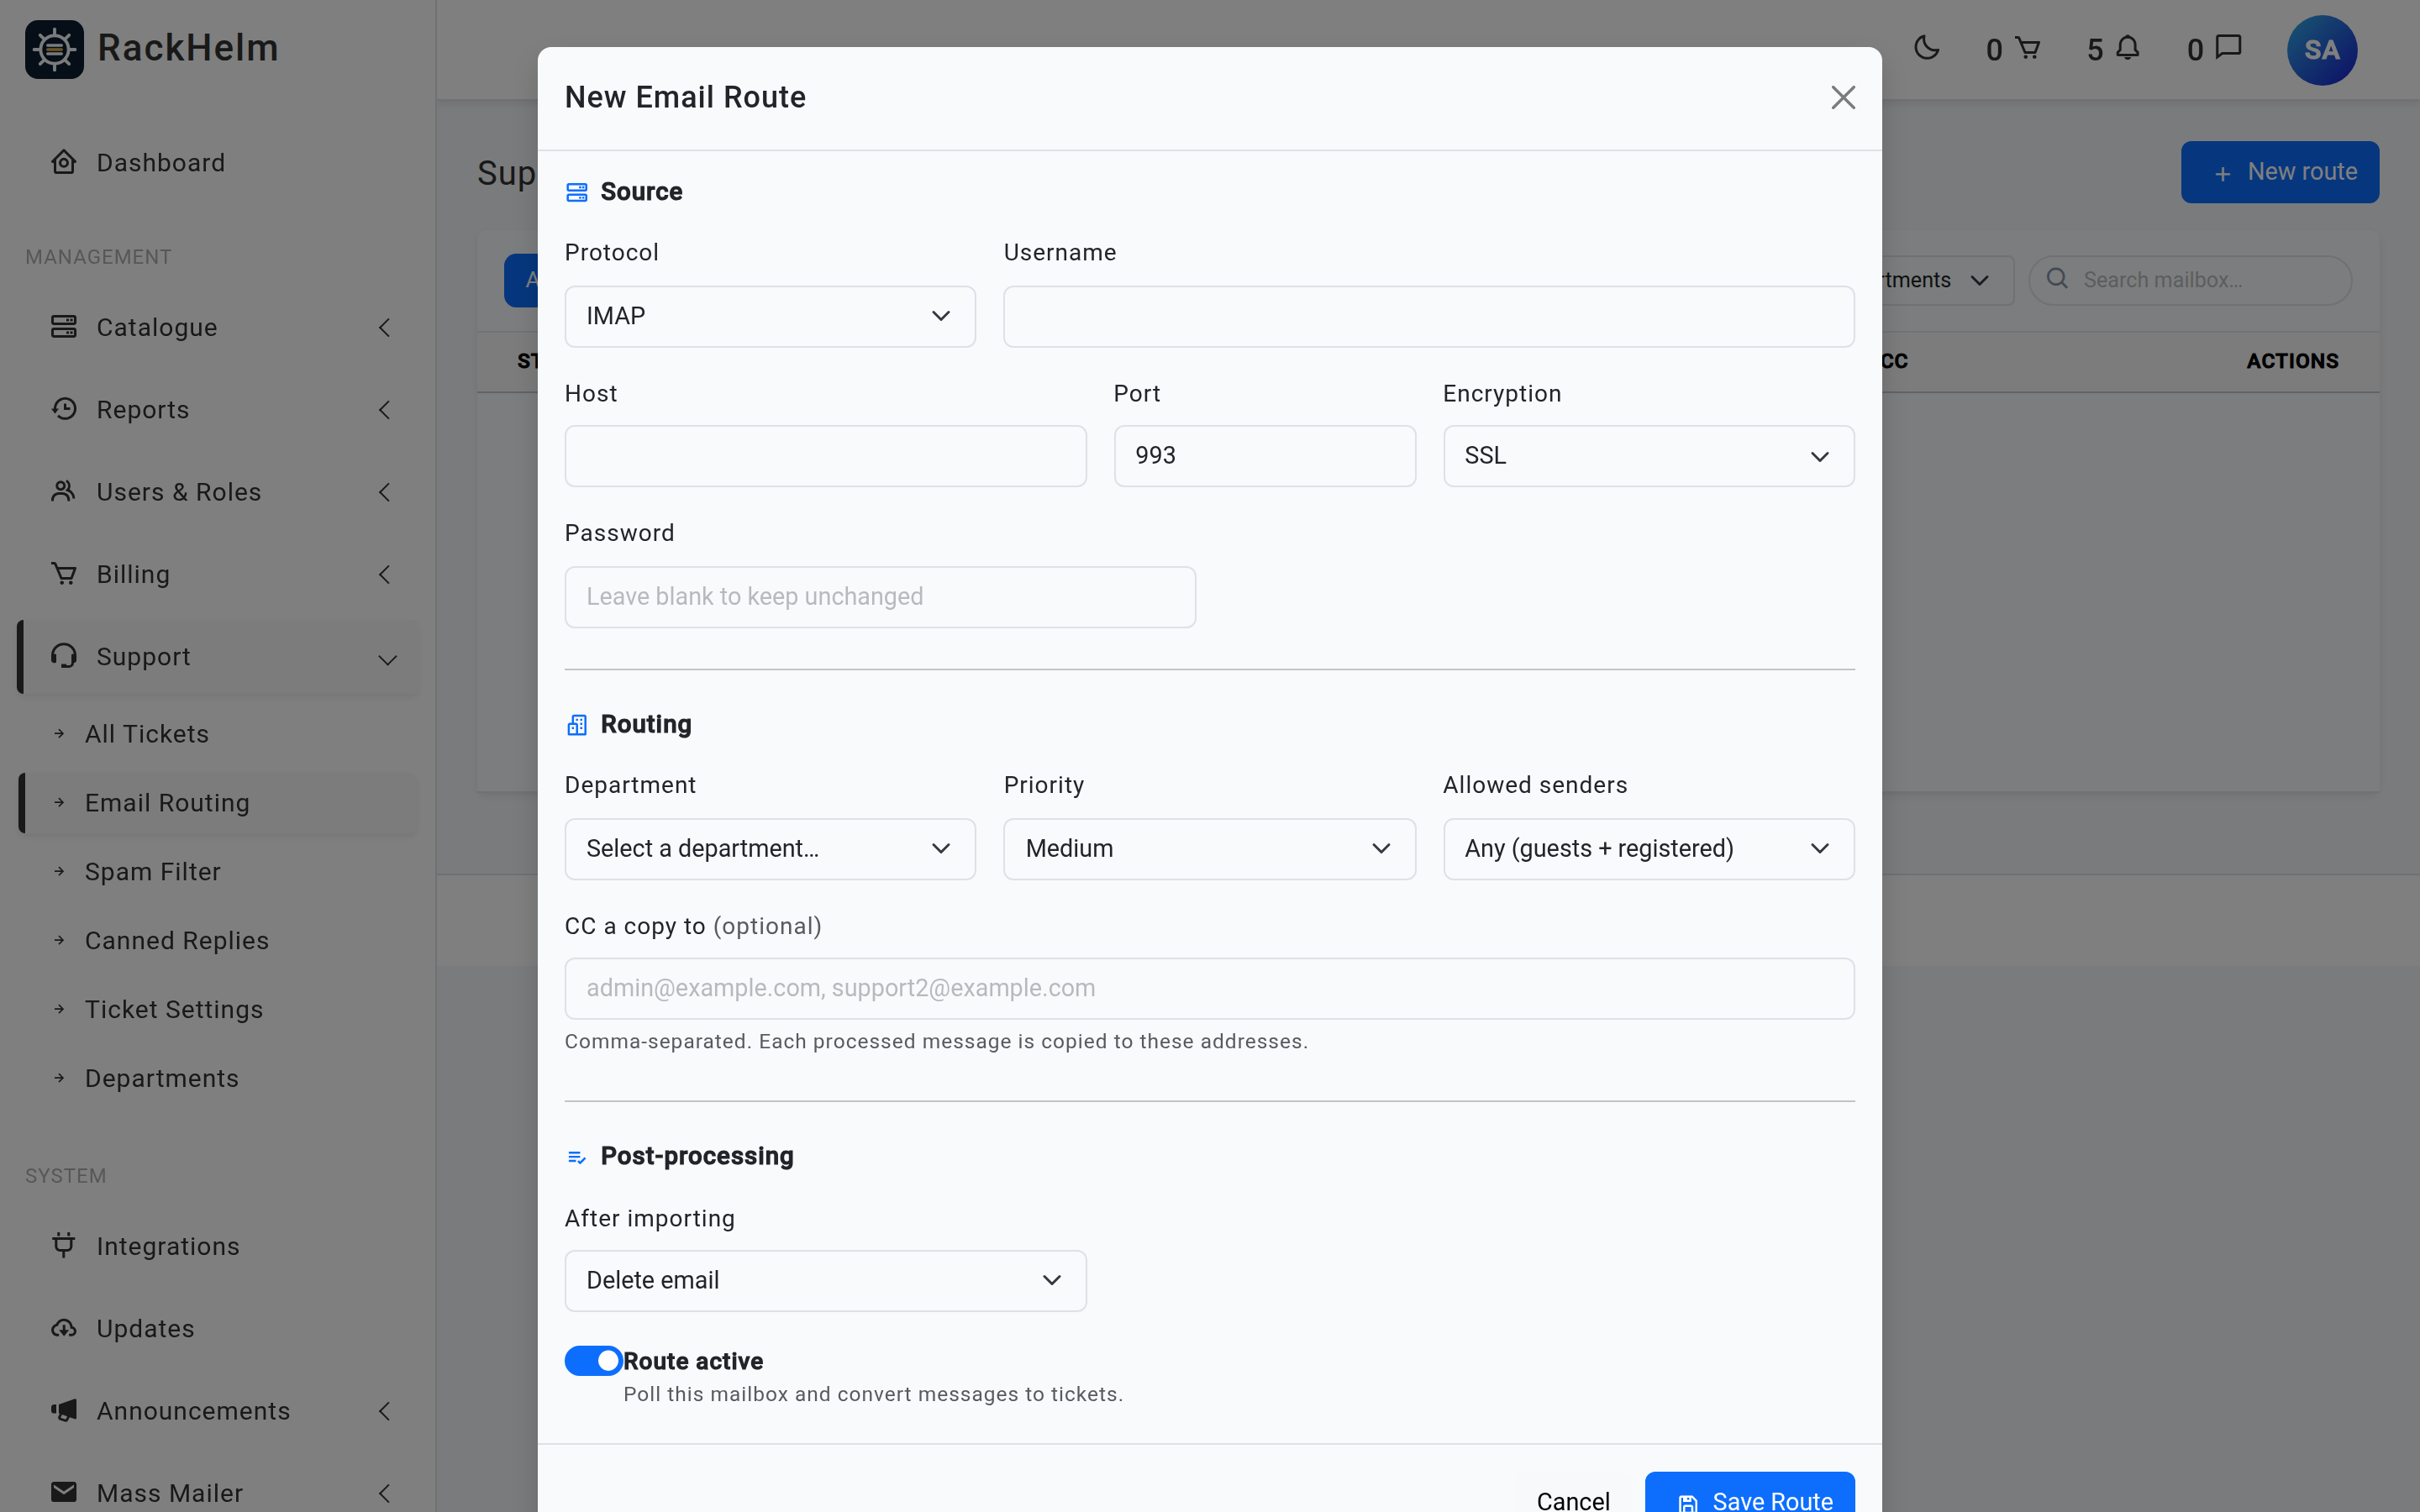
Task: Click the Dashboard home icon
Action: [x=64, y=162]
